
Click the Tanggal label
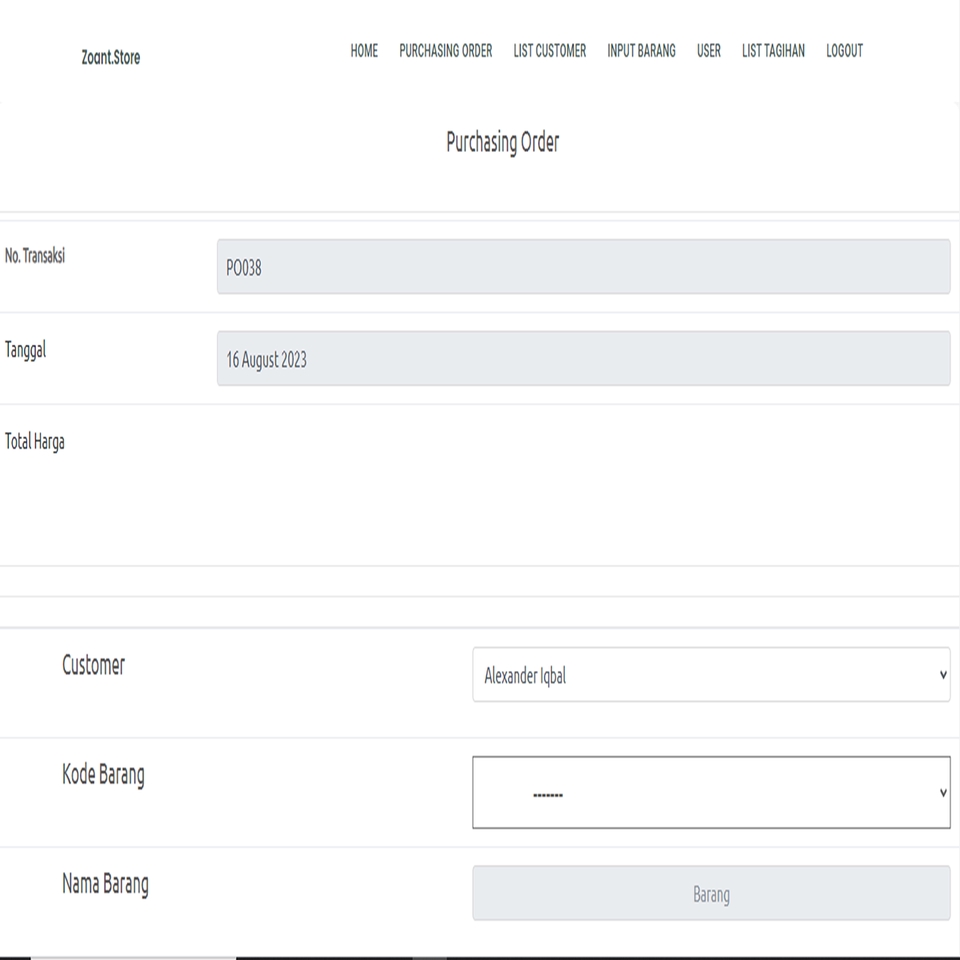(x=26, y=350)
